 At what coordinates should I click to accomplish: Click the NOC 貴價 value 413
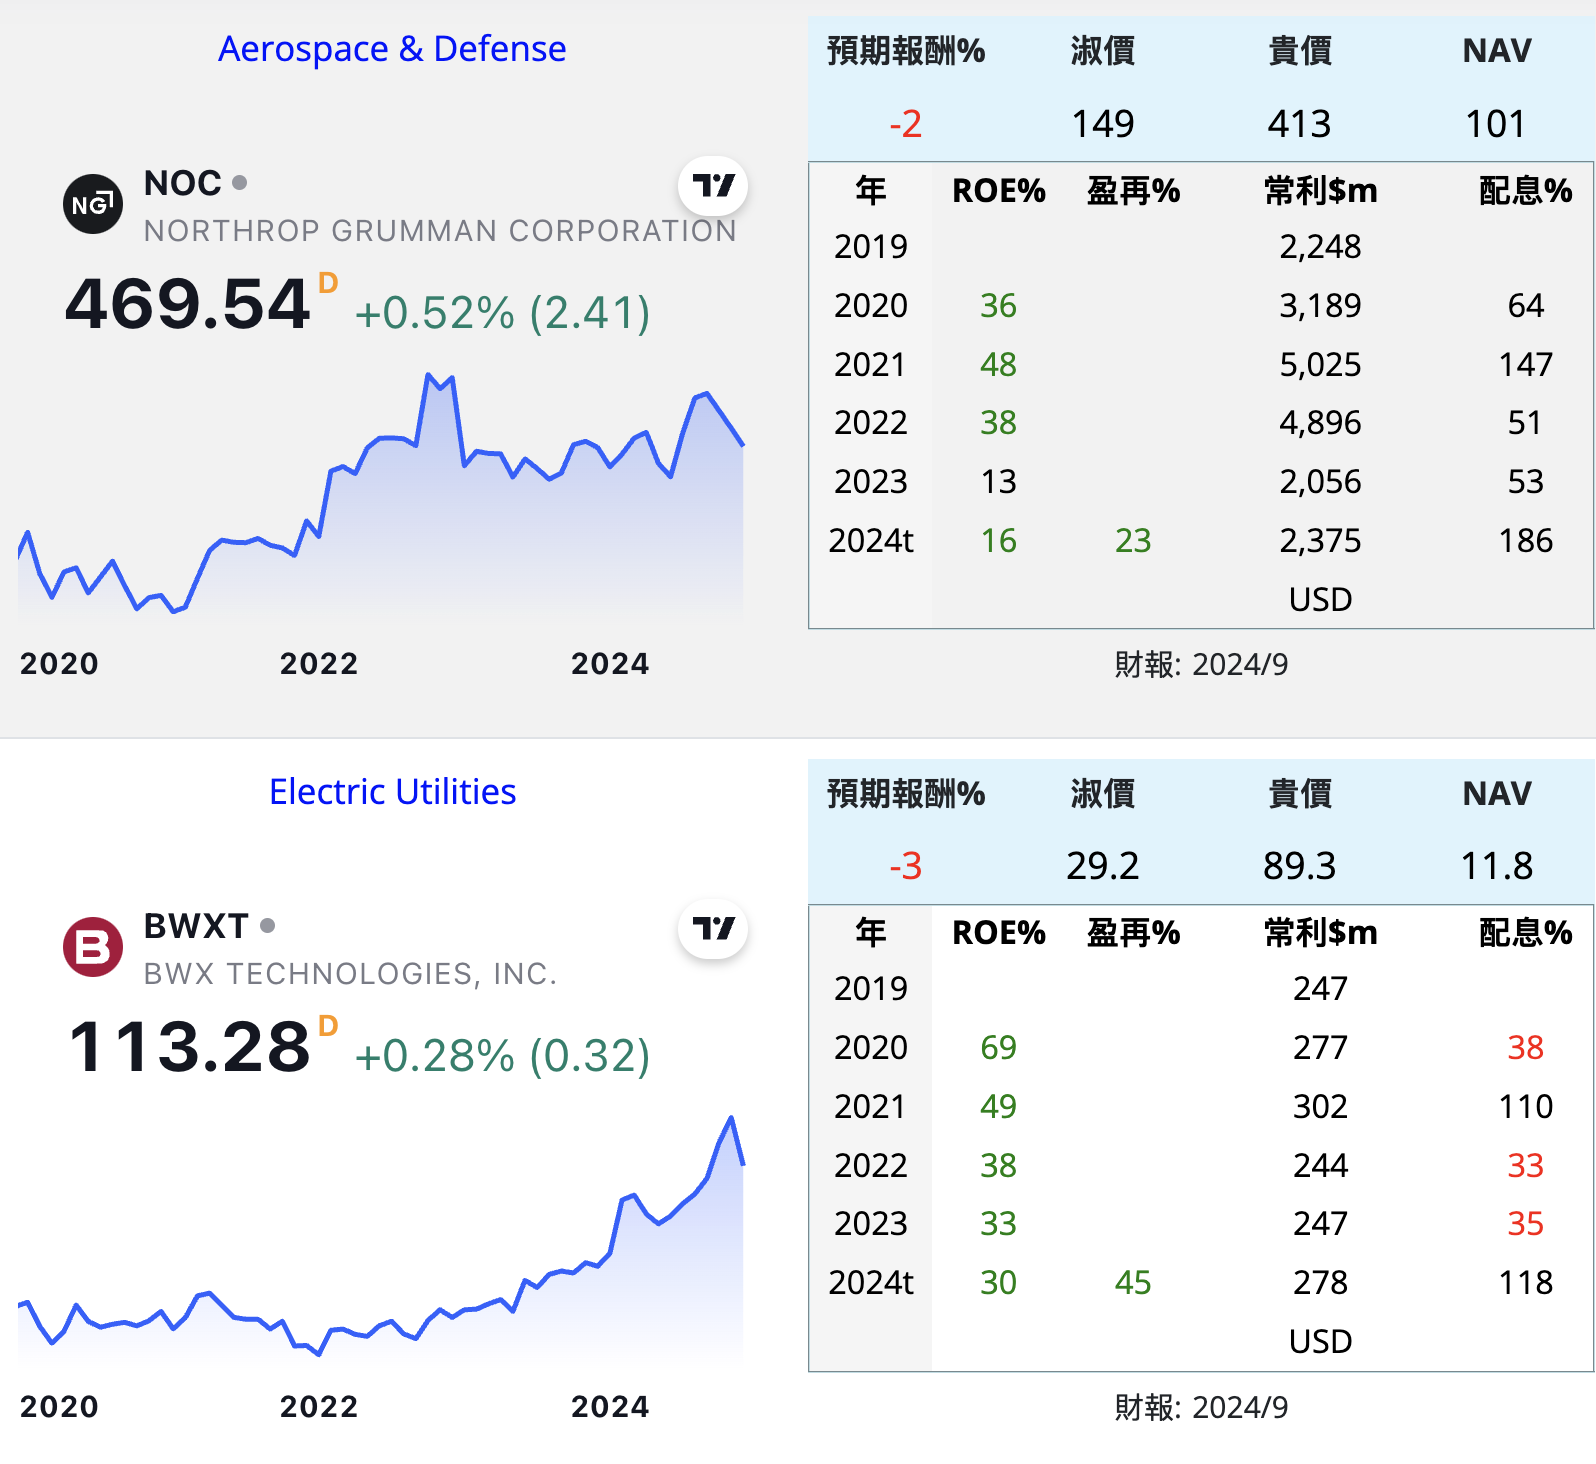pos(1300,124)
